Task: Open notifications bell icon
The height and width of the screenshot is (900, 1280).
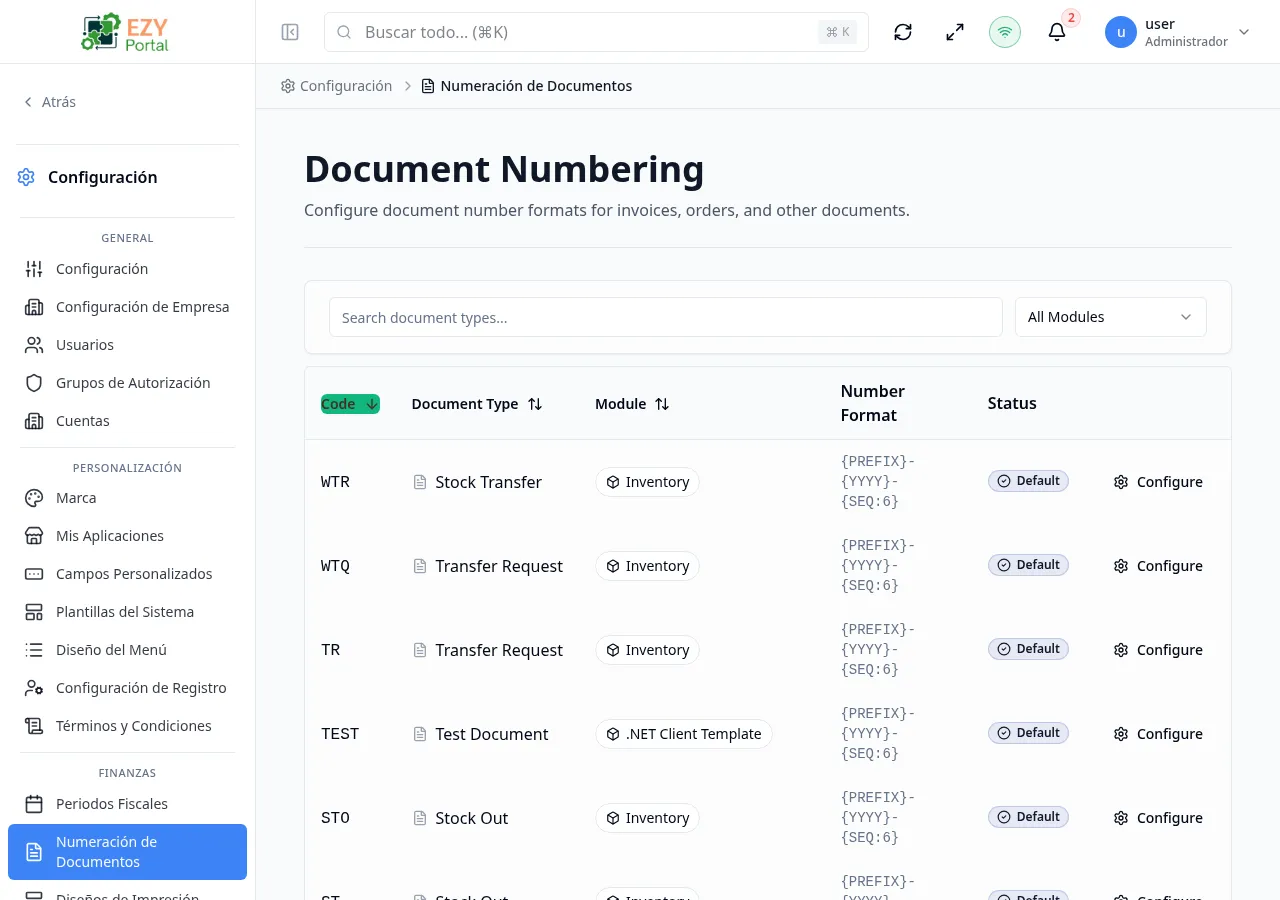Action: click(1057, 32)
